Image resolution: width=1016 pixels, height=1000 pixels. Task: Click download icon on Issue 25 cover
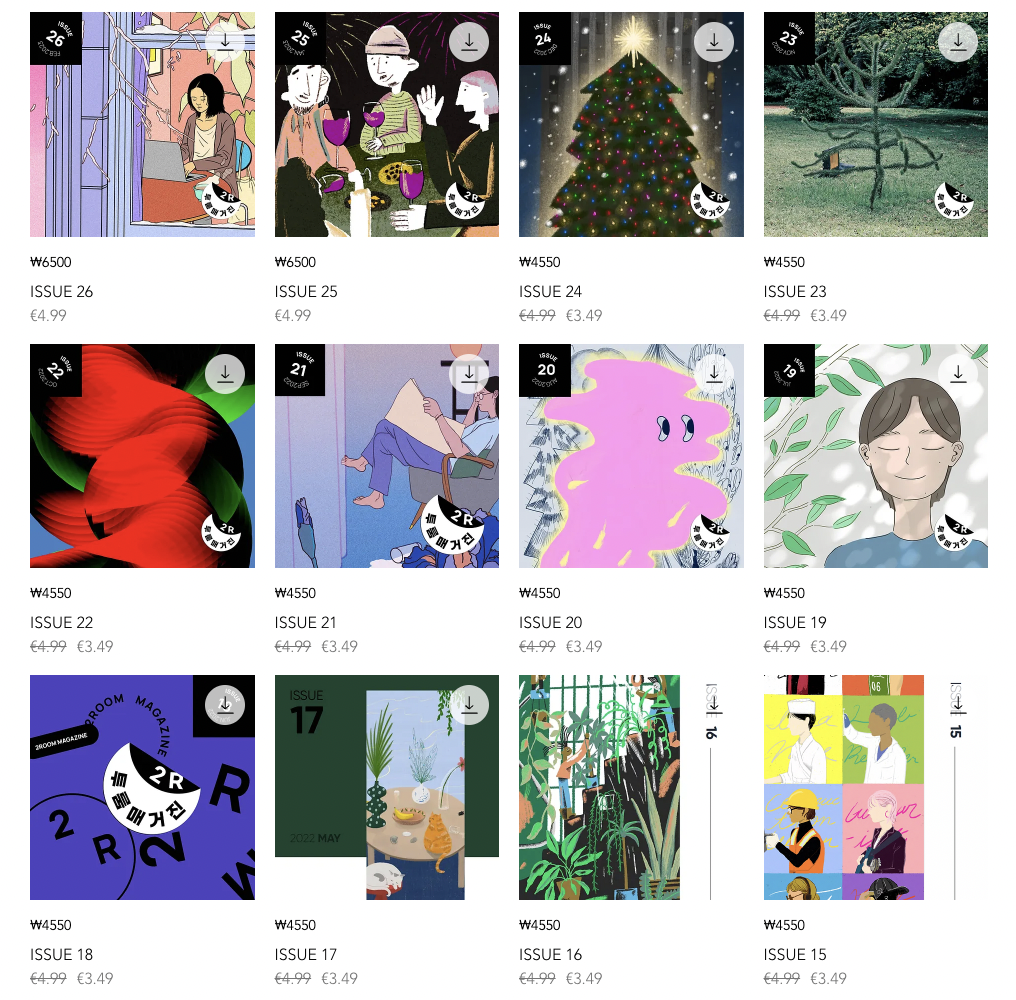tap(469, 42)
